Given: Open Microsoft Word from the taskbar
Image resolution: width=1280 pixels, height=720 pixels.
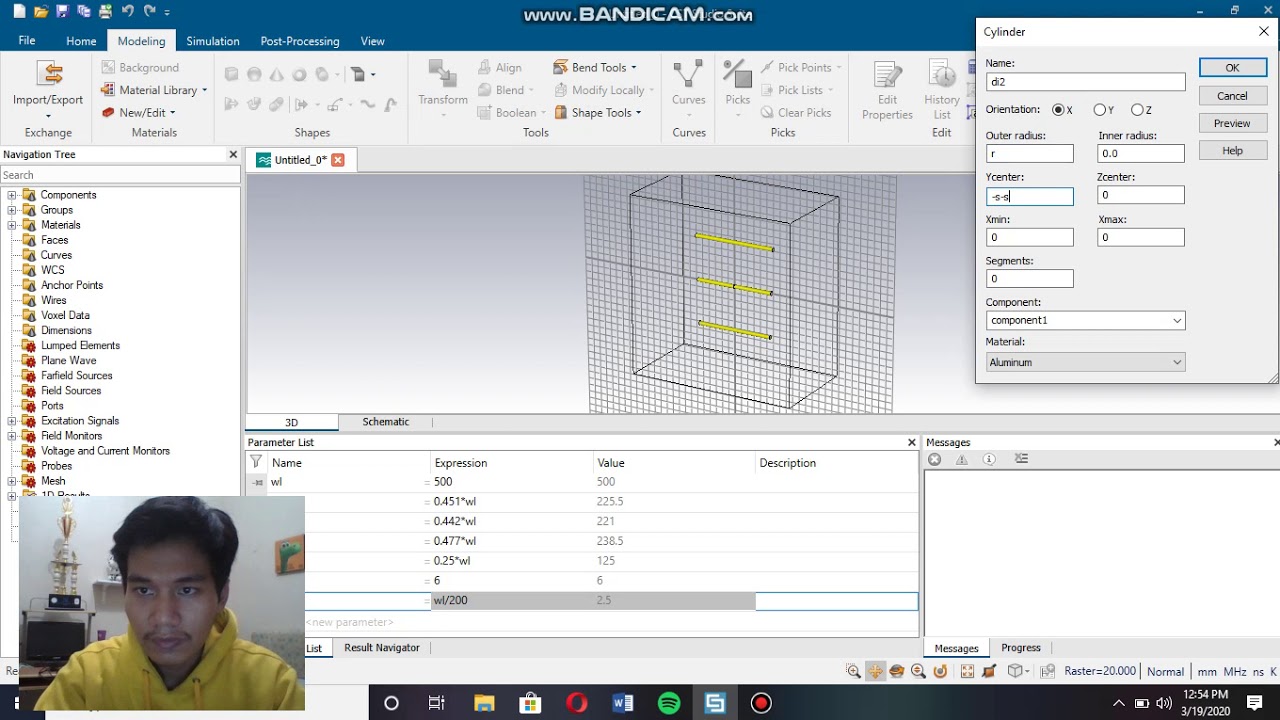Looking at the screenshot, I should (623, 703).
